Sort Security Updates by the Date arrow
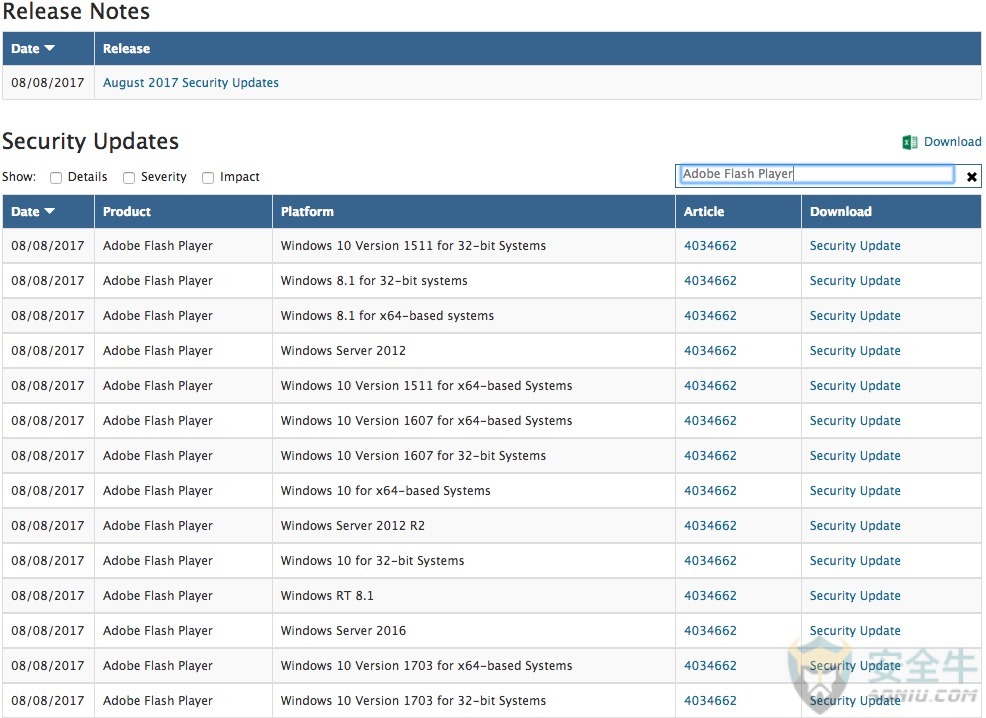The image size is (986, 718). pyautogui.click(x=50, y=211)
